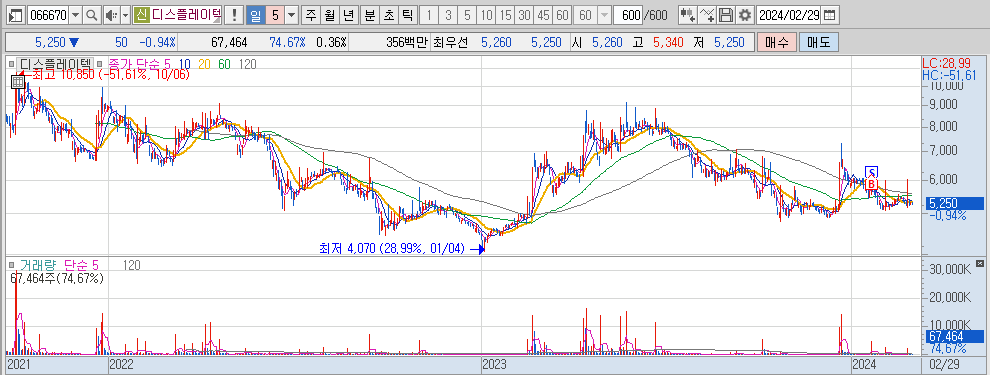Image resolution: width=990 pixels, height=375 pixels.
Task: Click the exclamation mark info button
Action: coord(235,15)
